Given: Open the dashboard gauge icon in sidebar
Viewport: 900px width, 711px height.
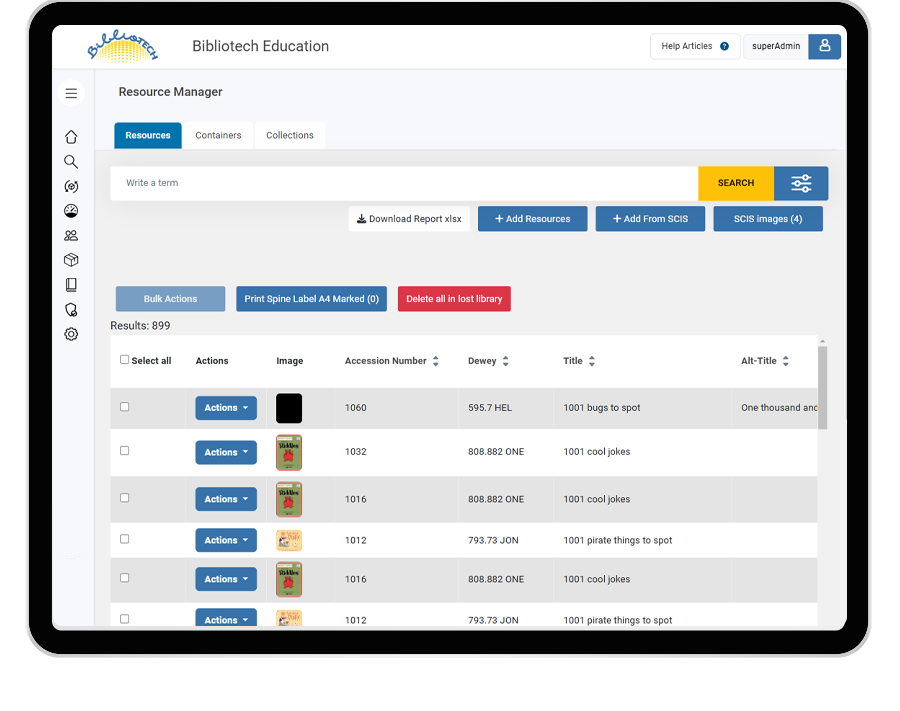Looking at the screenshot, I should (71, 211).
